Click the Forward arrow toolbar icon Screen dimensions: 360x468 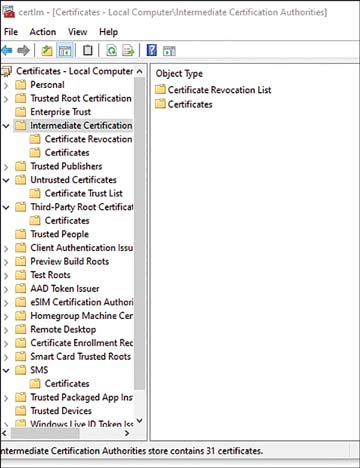point(23,51)
